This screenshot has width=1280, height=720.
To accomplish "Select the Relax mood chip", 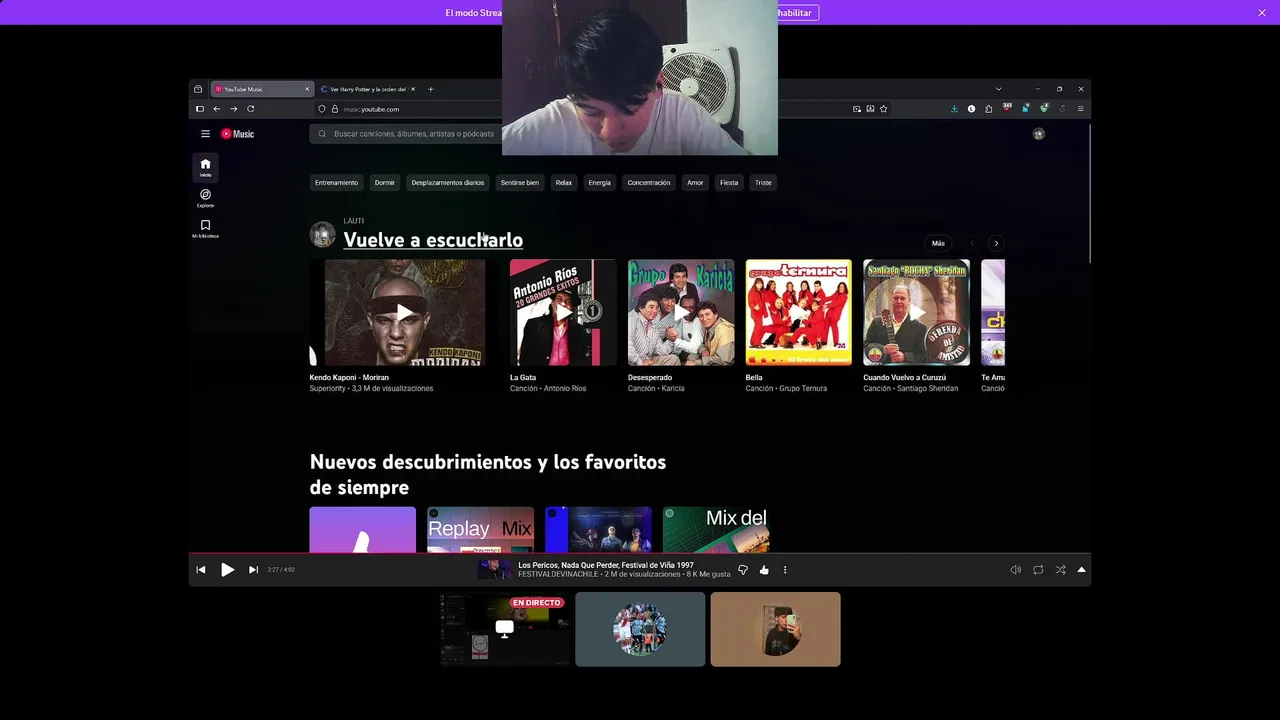I will click(564, 183).
